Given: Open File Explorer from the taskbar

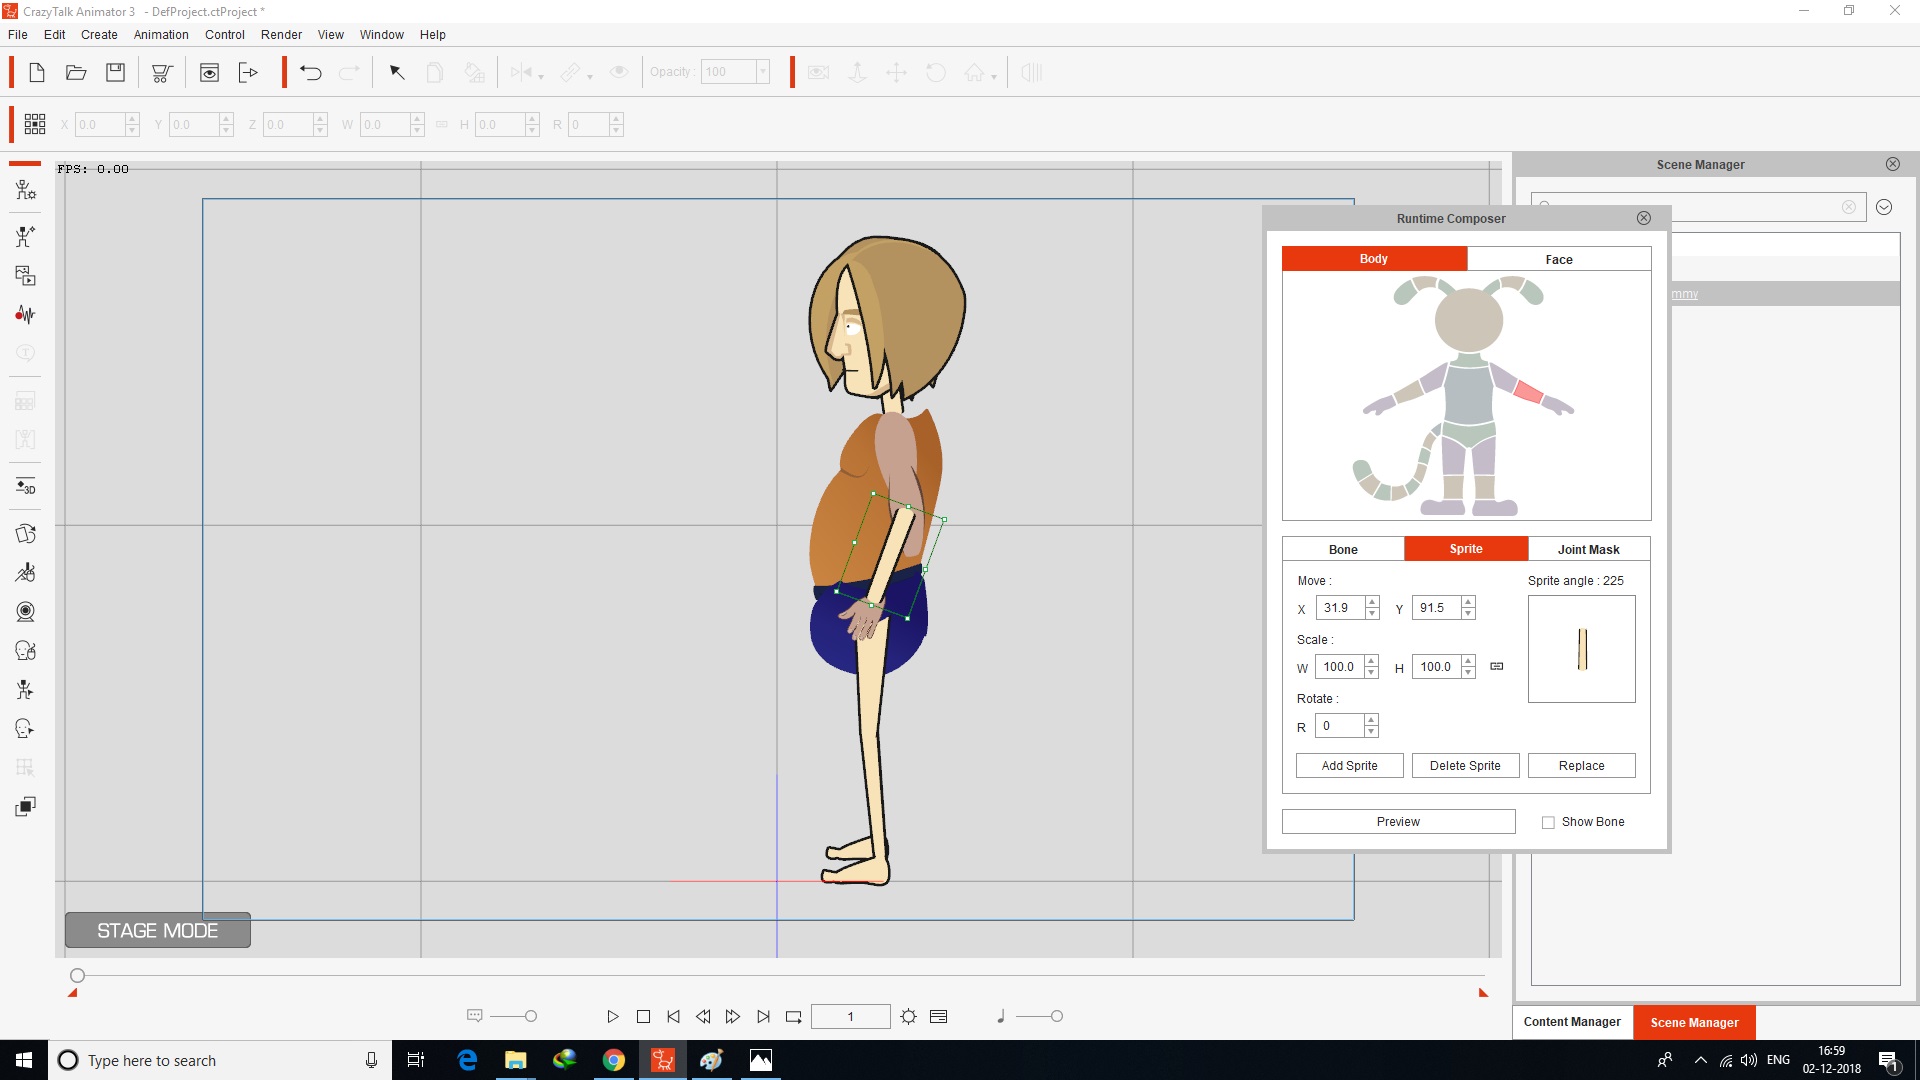Looking at the screenshot, I should [x=516, y=1060].
